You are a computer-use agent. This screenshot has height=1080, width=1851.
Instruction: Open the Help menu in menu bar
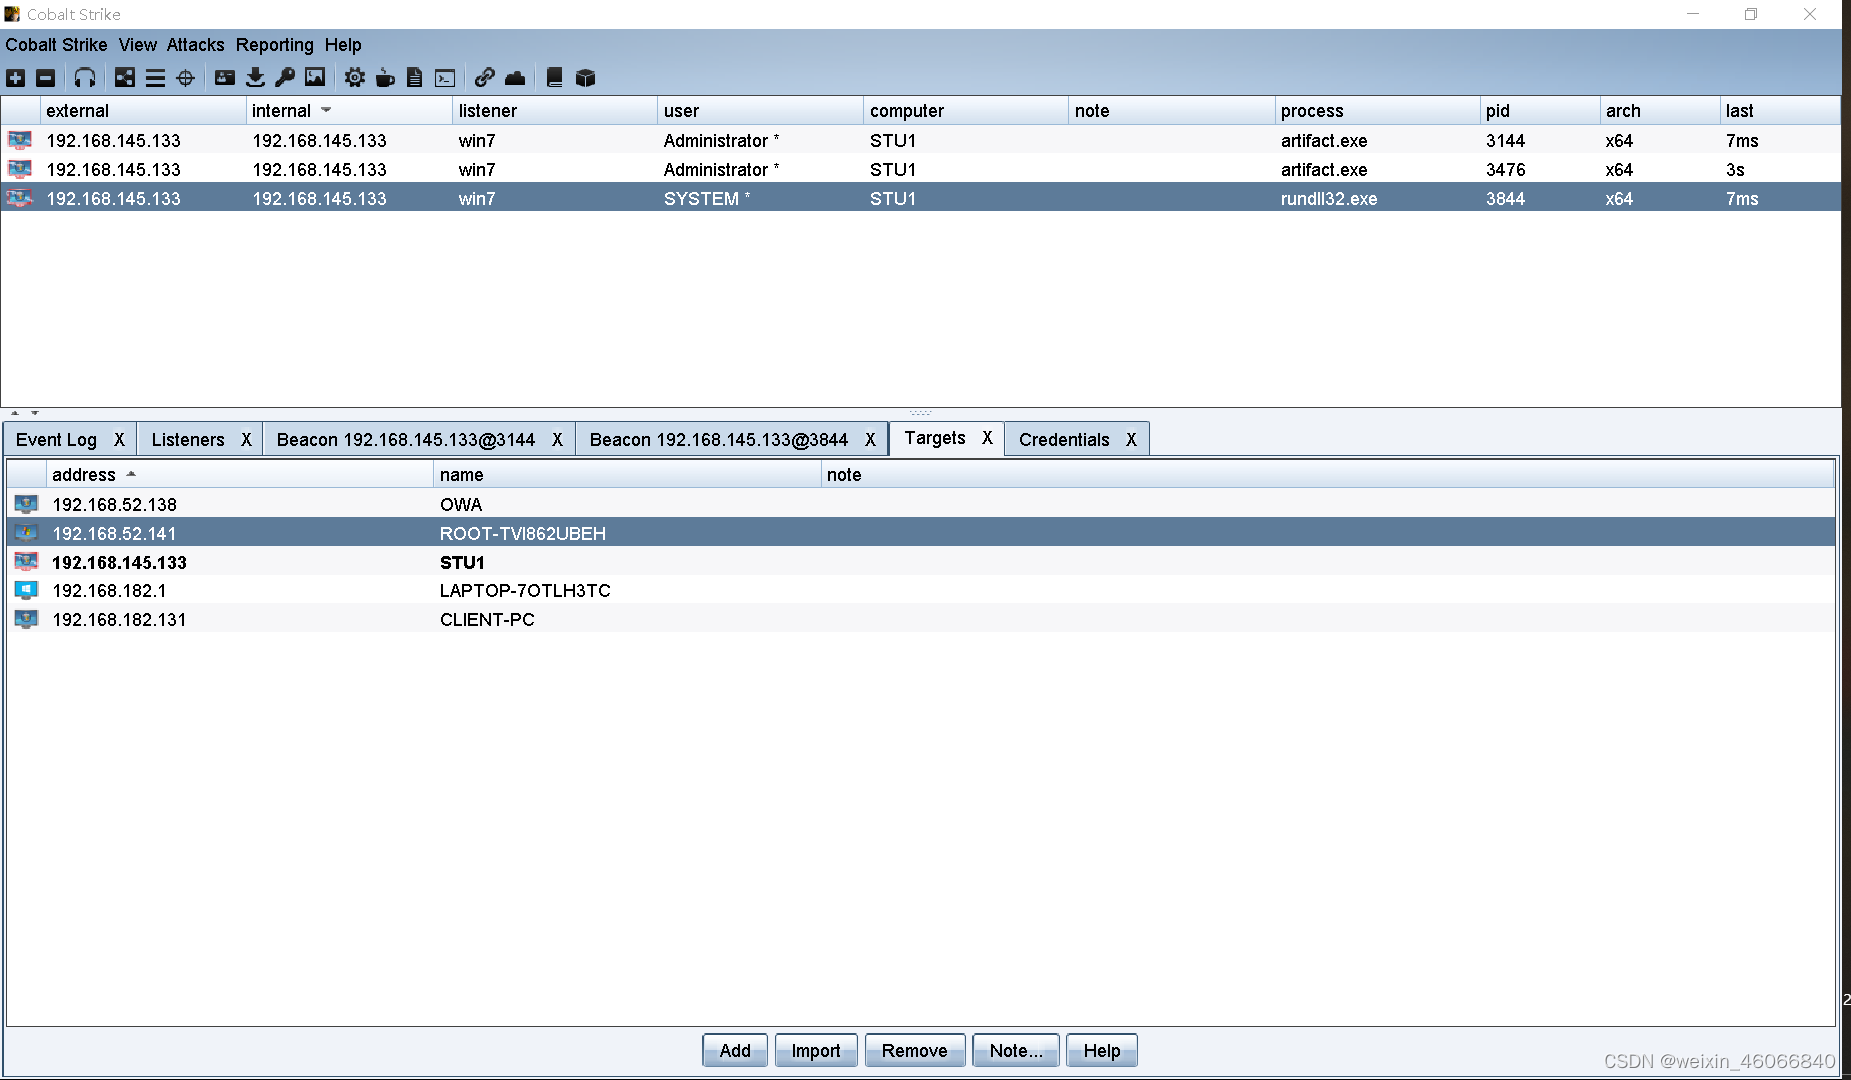pos(343,45)
